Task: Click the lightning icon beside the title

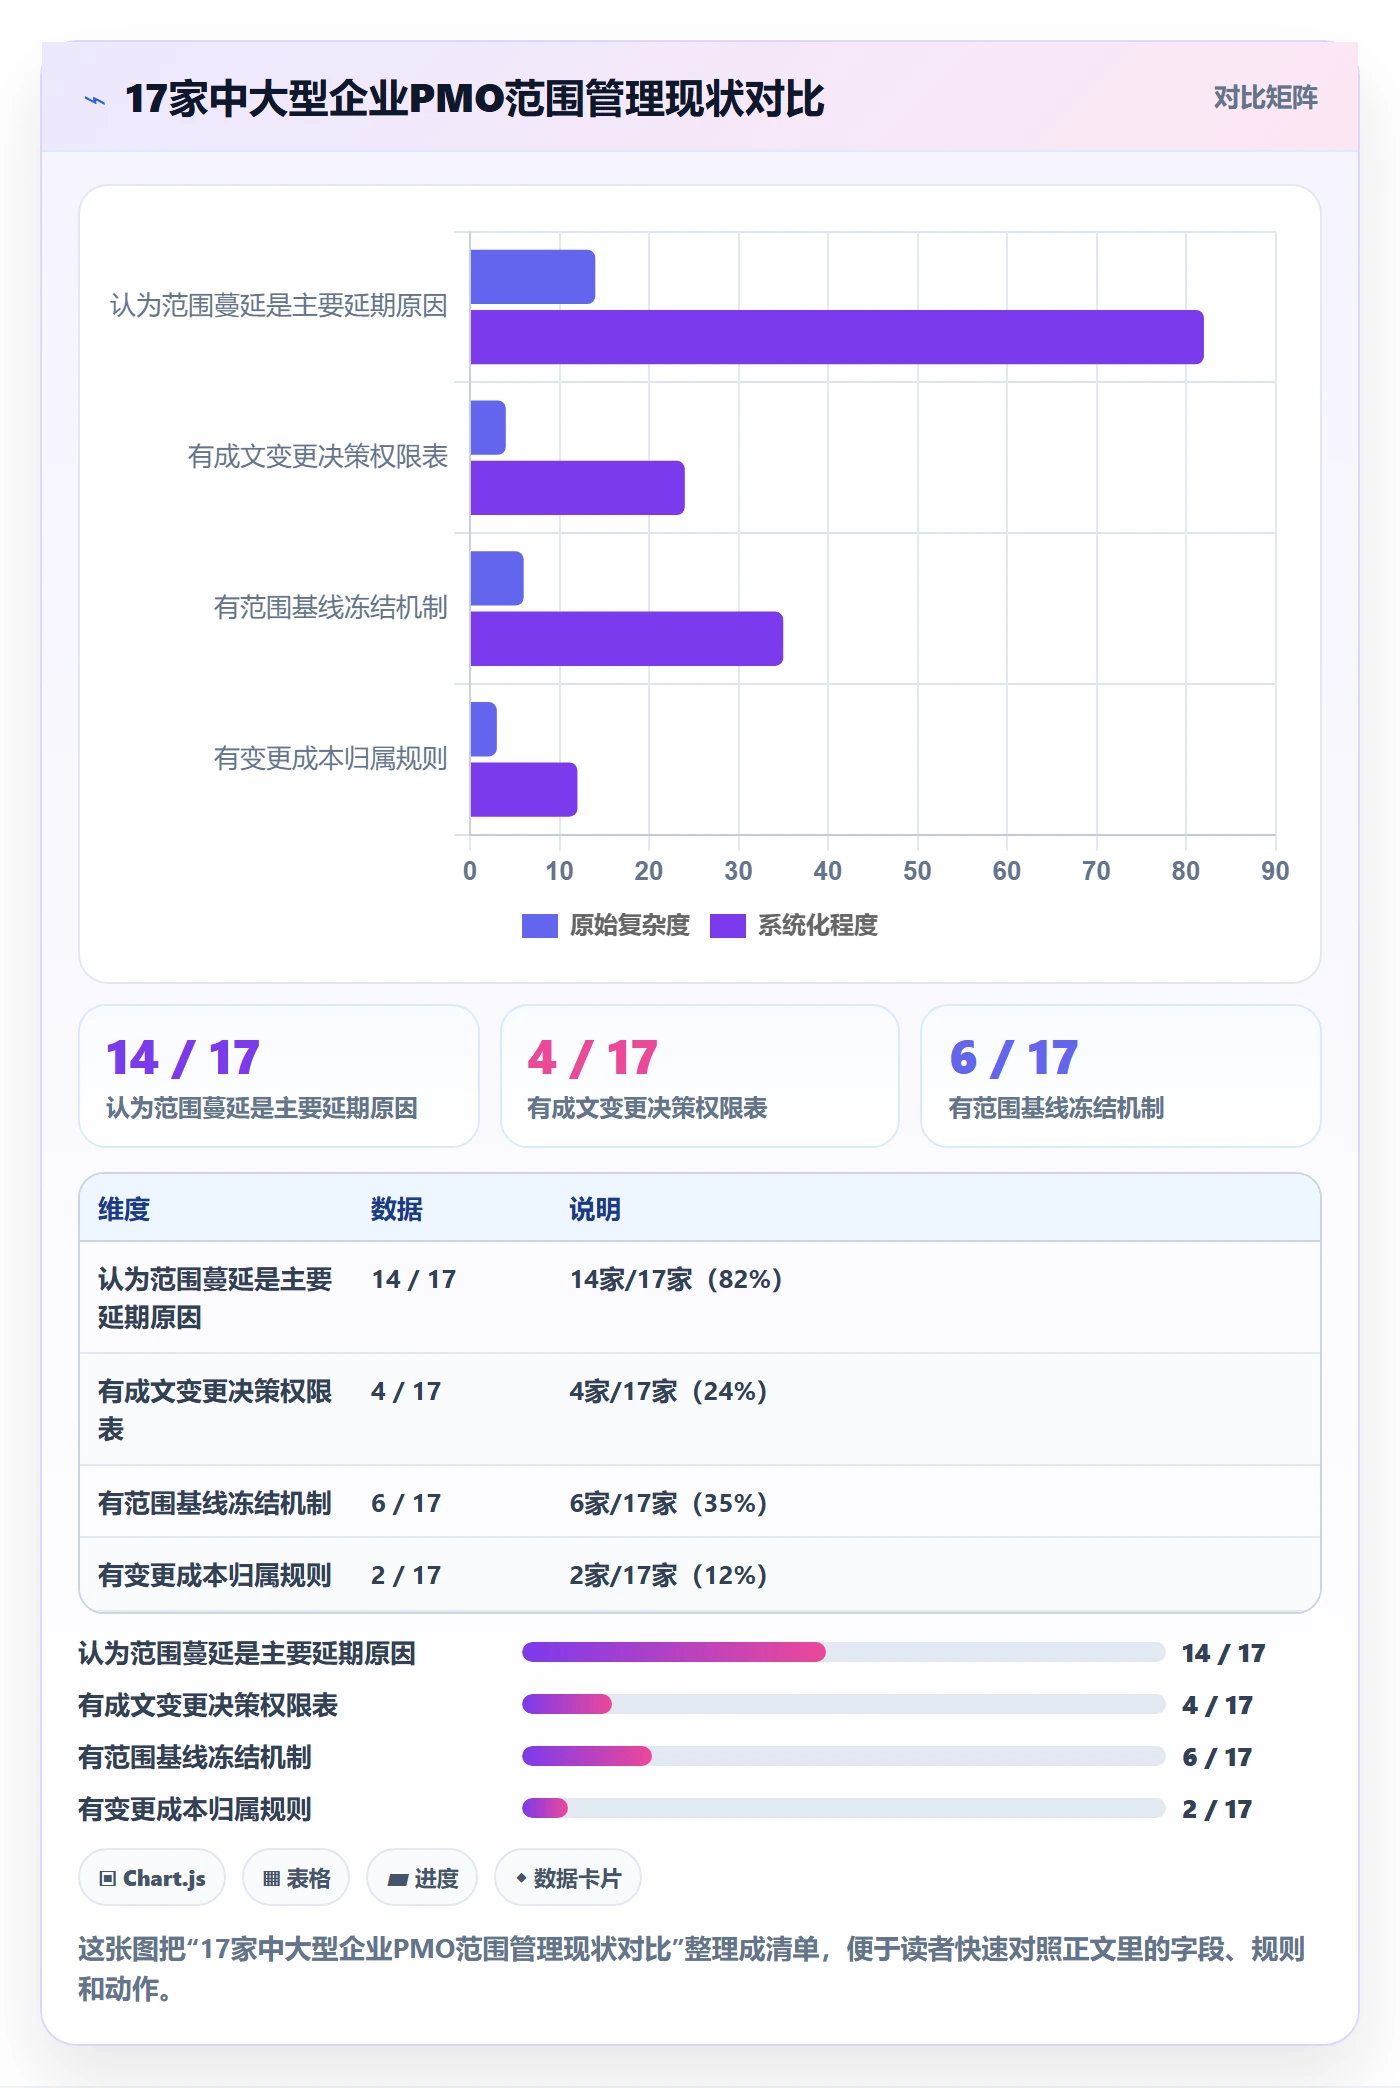Action: tap(95, 100)
